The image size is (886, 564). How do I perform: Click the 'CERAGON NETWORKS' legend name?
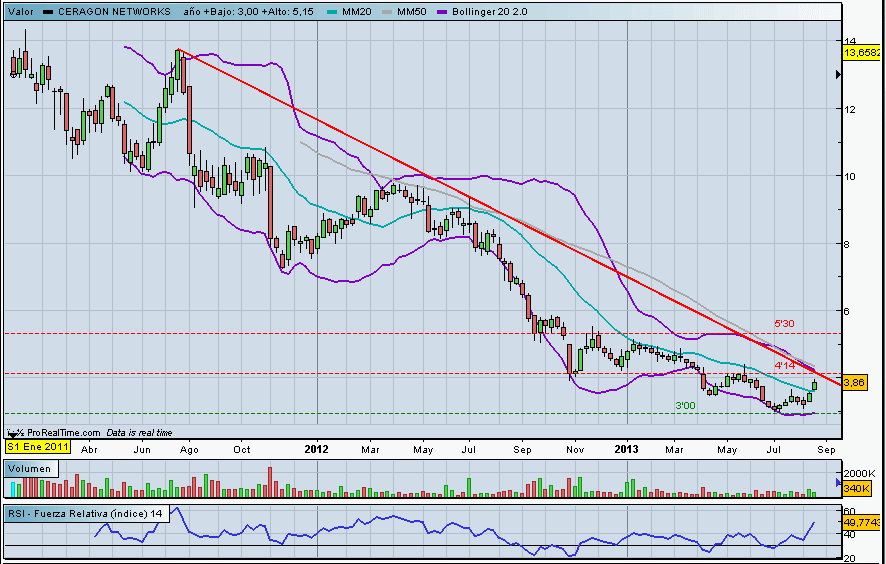(114, 12)
